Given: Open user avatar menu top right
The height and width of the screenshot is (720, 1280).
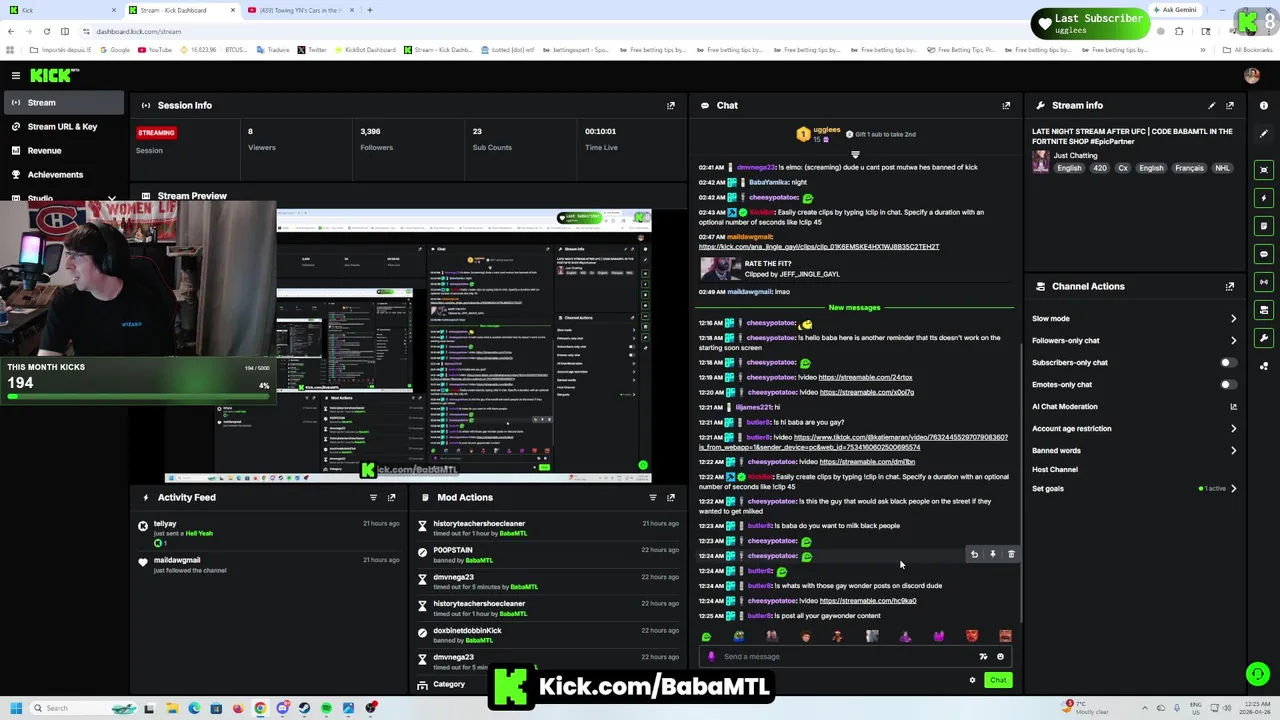Looking at the screenshot, I should pos(1252,75).
